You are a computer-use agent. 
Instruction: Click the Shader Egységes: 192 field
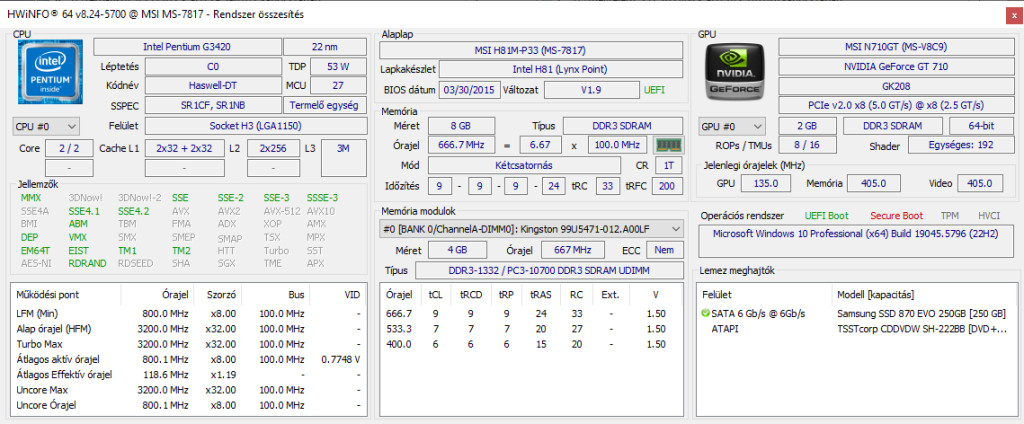(x=961, y=146)
